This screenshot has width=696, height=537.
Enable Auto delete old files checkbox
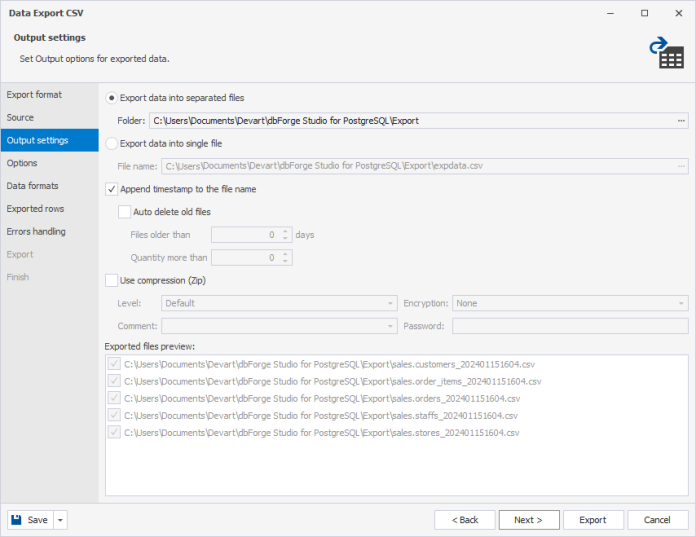[124, 212]
